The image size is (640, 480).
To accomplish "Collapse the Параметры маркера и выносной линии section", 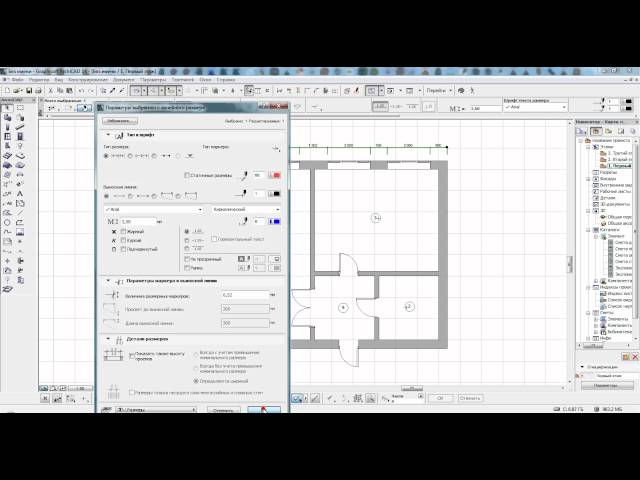I will [108, 281].
